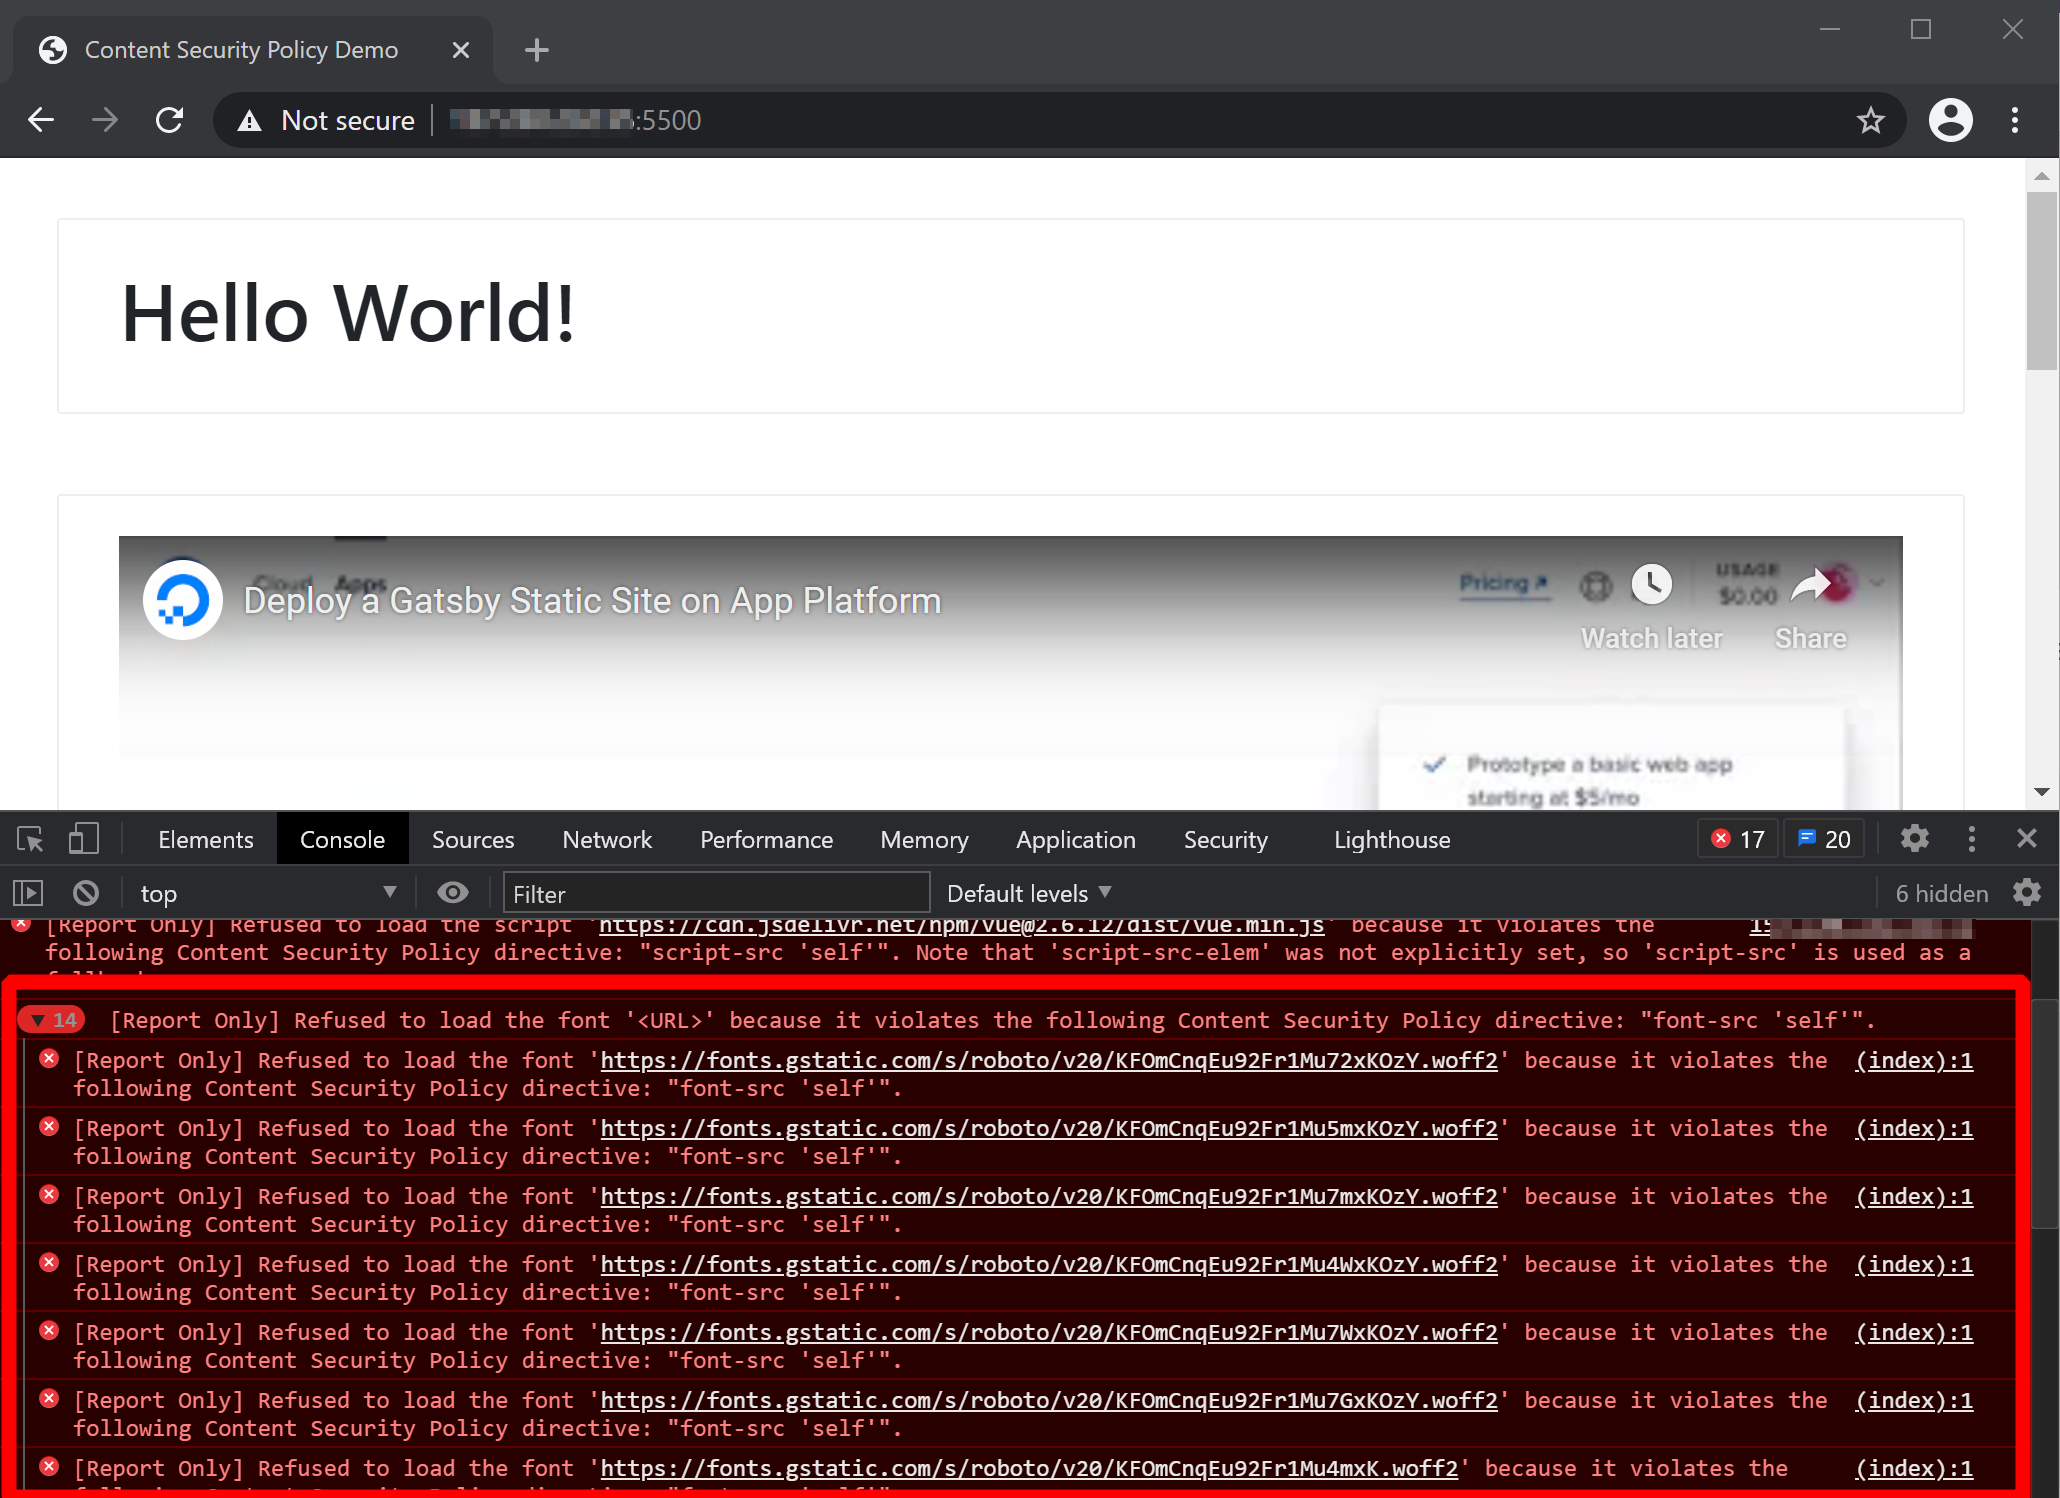Open DevTools settings gear

click(x=1914, y=838)
